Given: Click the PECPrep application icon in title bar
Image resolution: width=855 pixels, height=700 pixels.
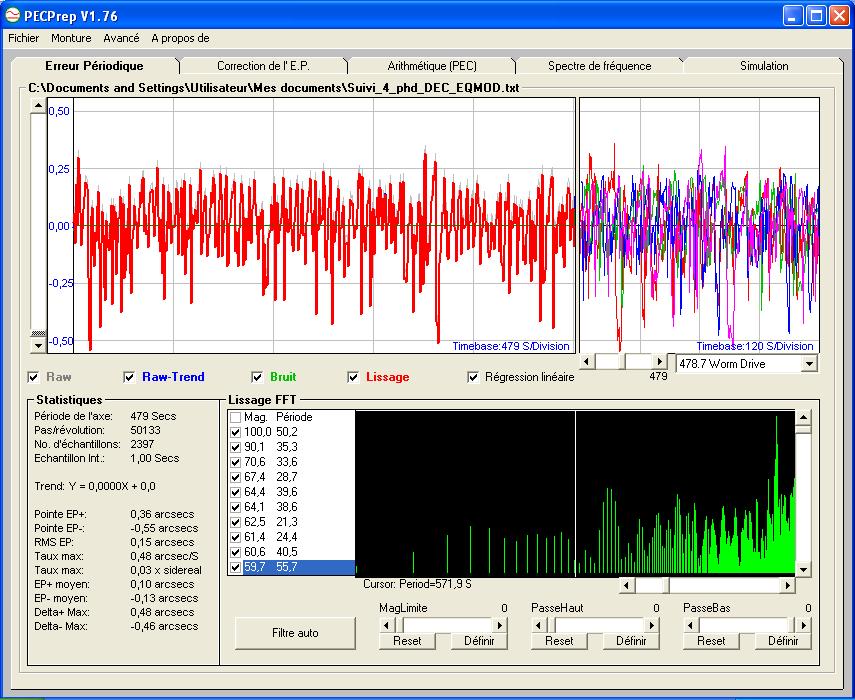Looking at the screenshot, I should click(x=13, y=15).
